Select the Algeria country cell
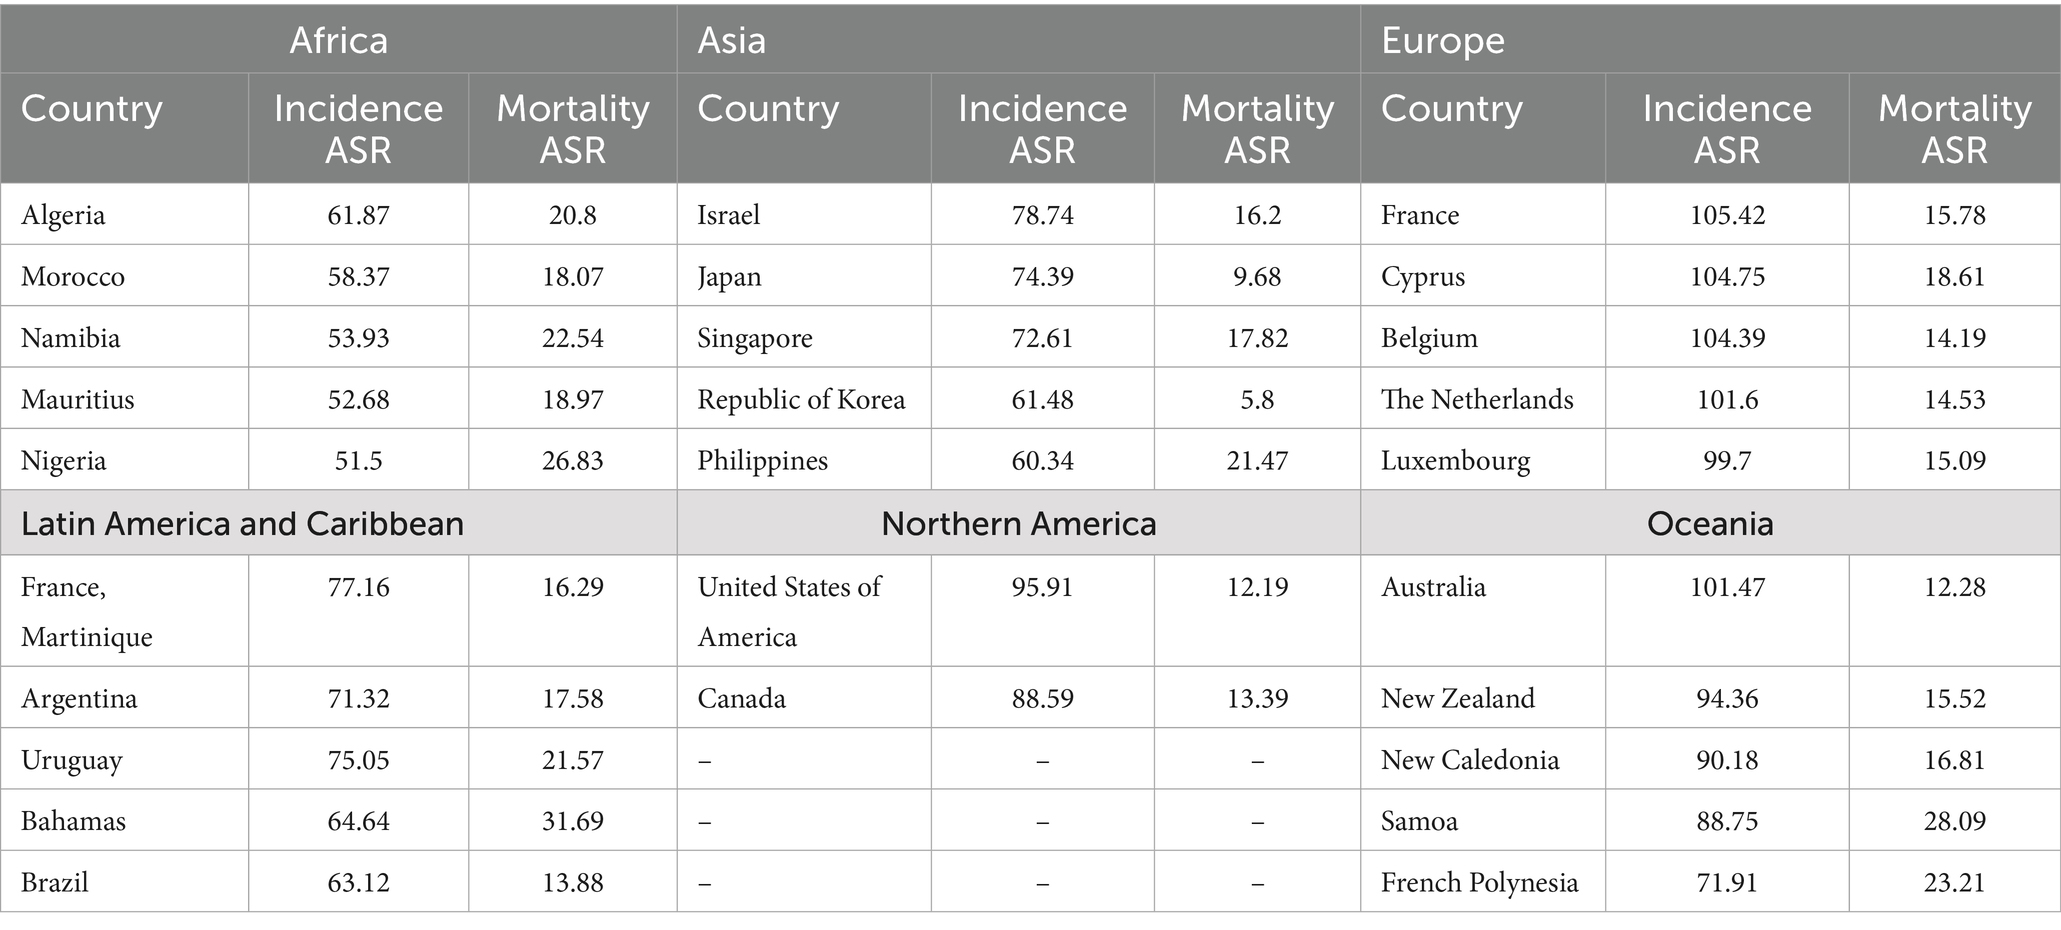The height and width of the screenshot is (930, 2061). pos(63,215)
